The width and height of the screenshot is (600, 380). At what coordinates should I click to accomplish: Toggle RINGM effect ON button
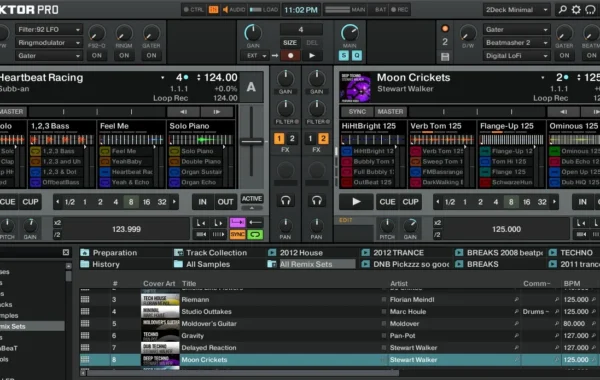click(124, 55)
